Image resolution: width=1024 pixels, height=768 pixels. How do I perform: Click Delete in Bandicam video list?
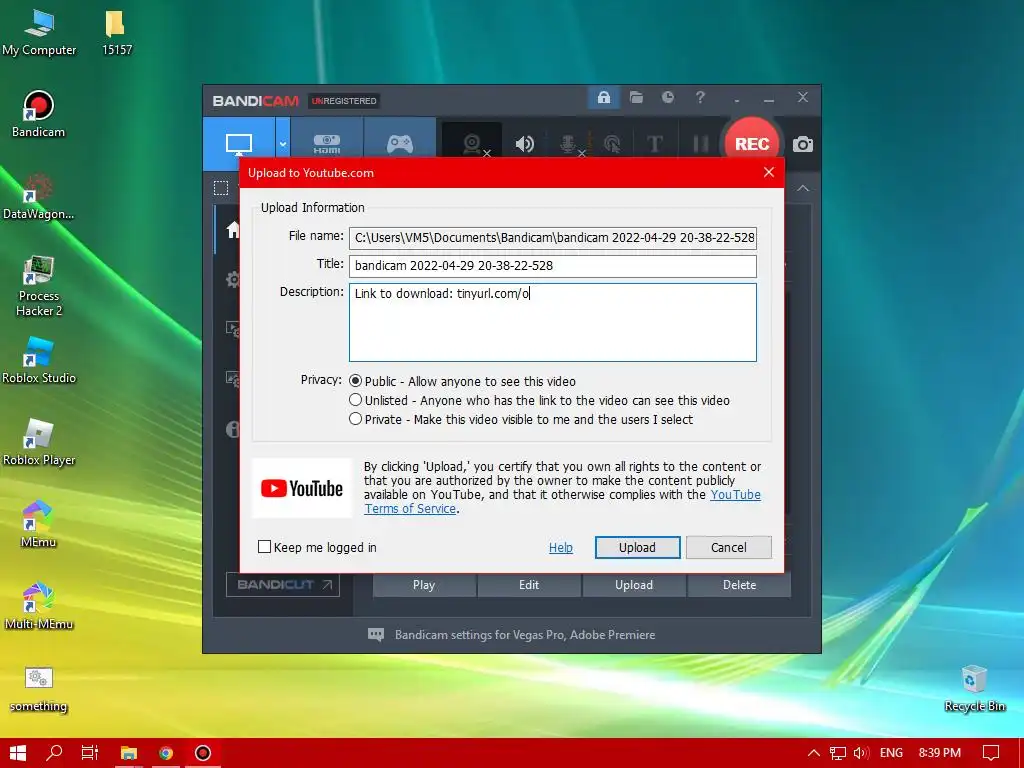739,585
